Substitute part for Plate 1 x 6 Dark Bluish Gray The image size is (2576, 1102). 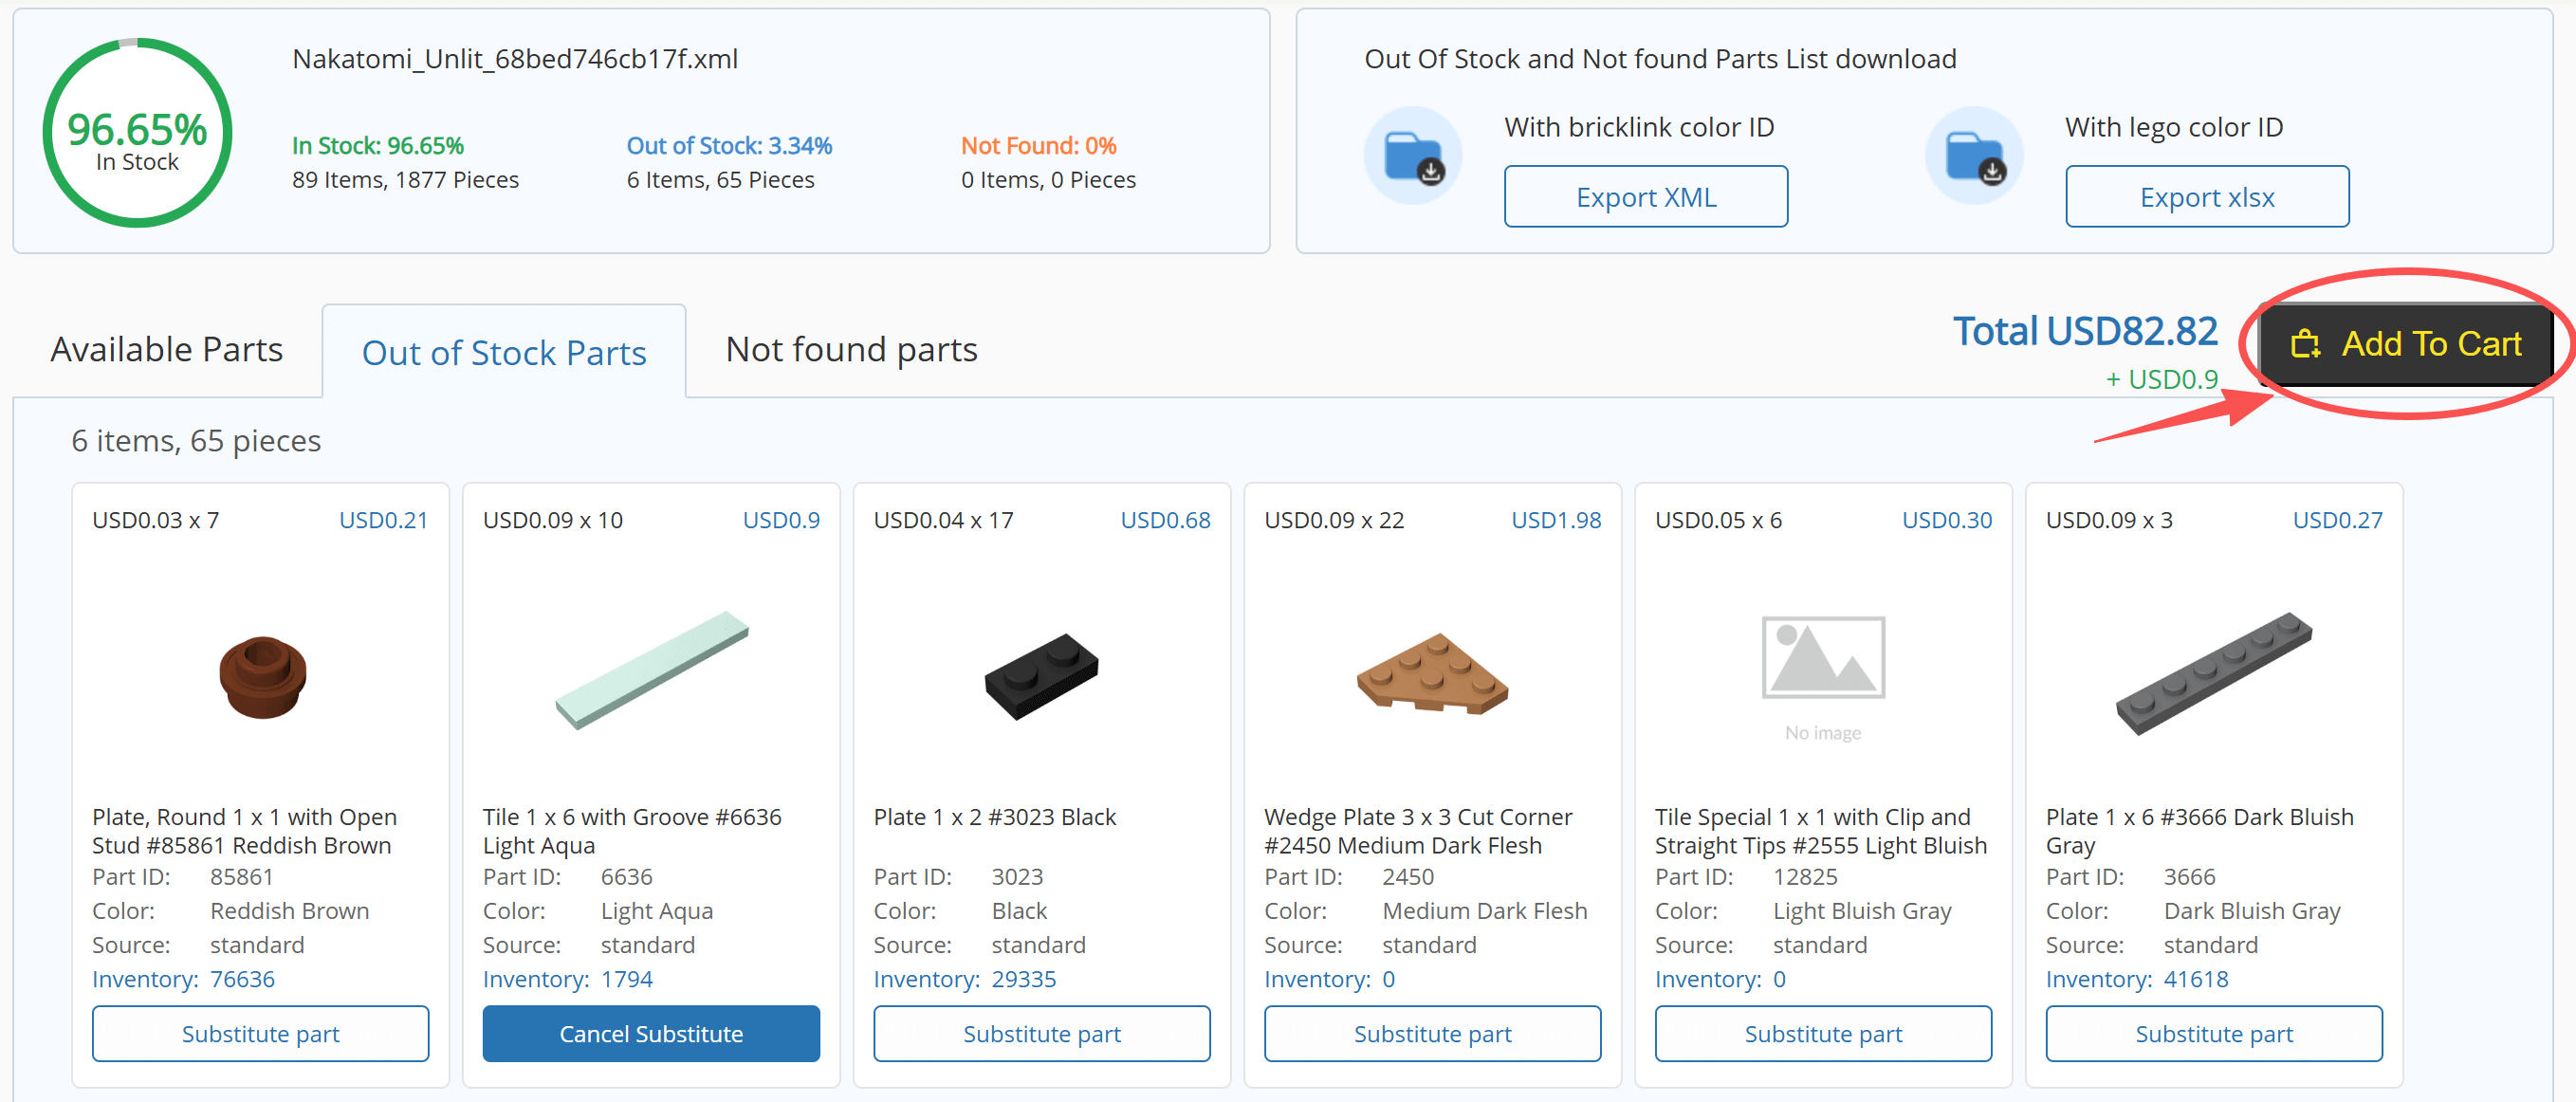click(x=2214, y=1033)
